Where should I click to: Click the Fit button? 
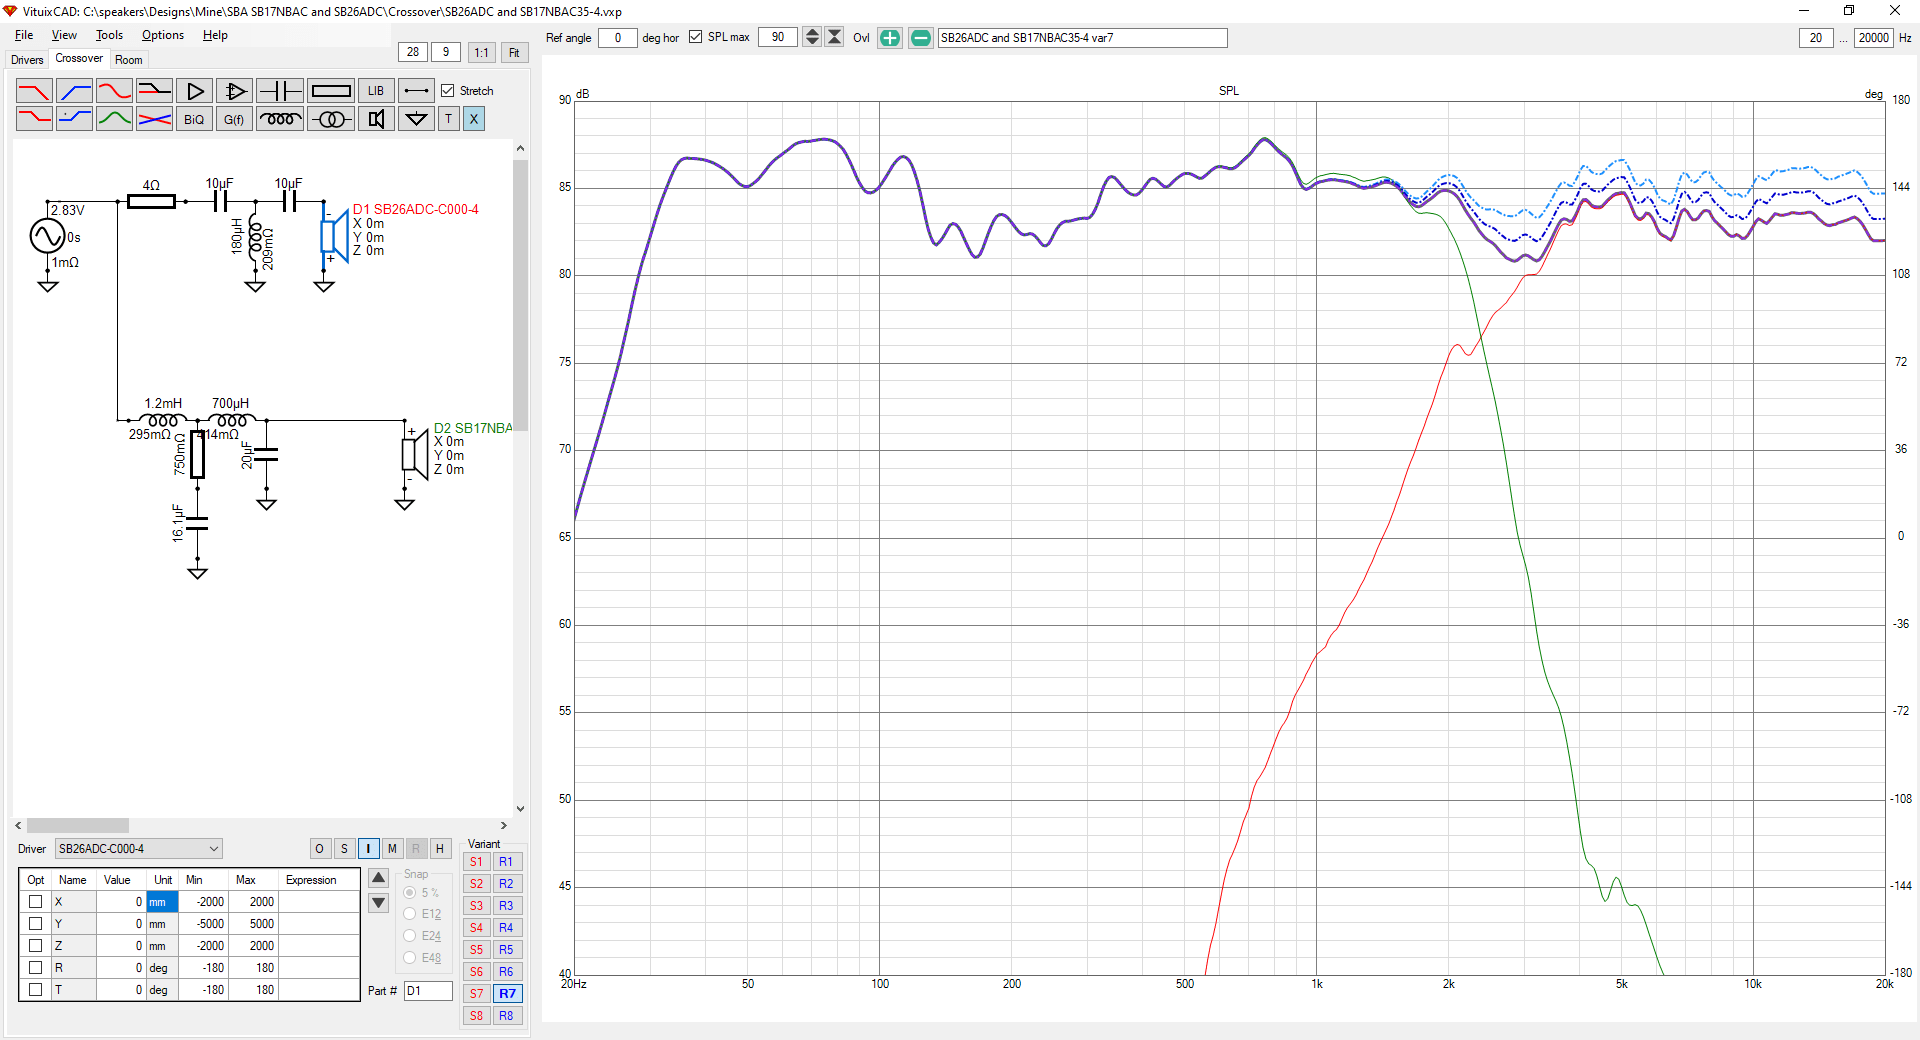click(x=514, y=53)
